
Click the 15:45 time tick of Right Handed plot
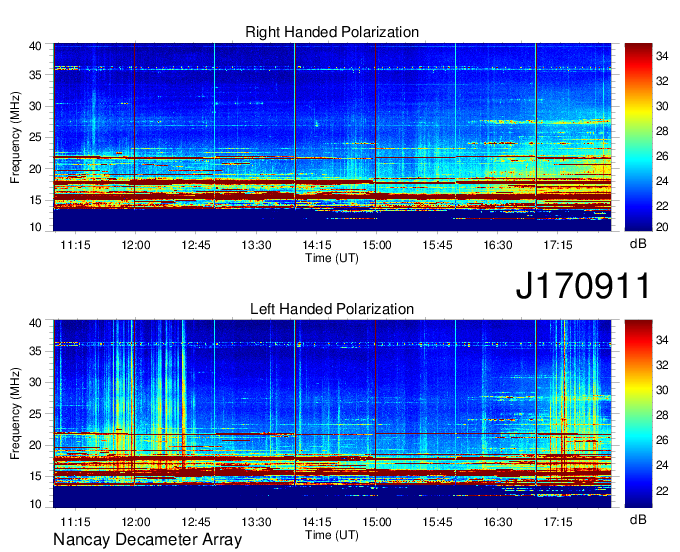[x=437, y=245]
